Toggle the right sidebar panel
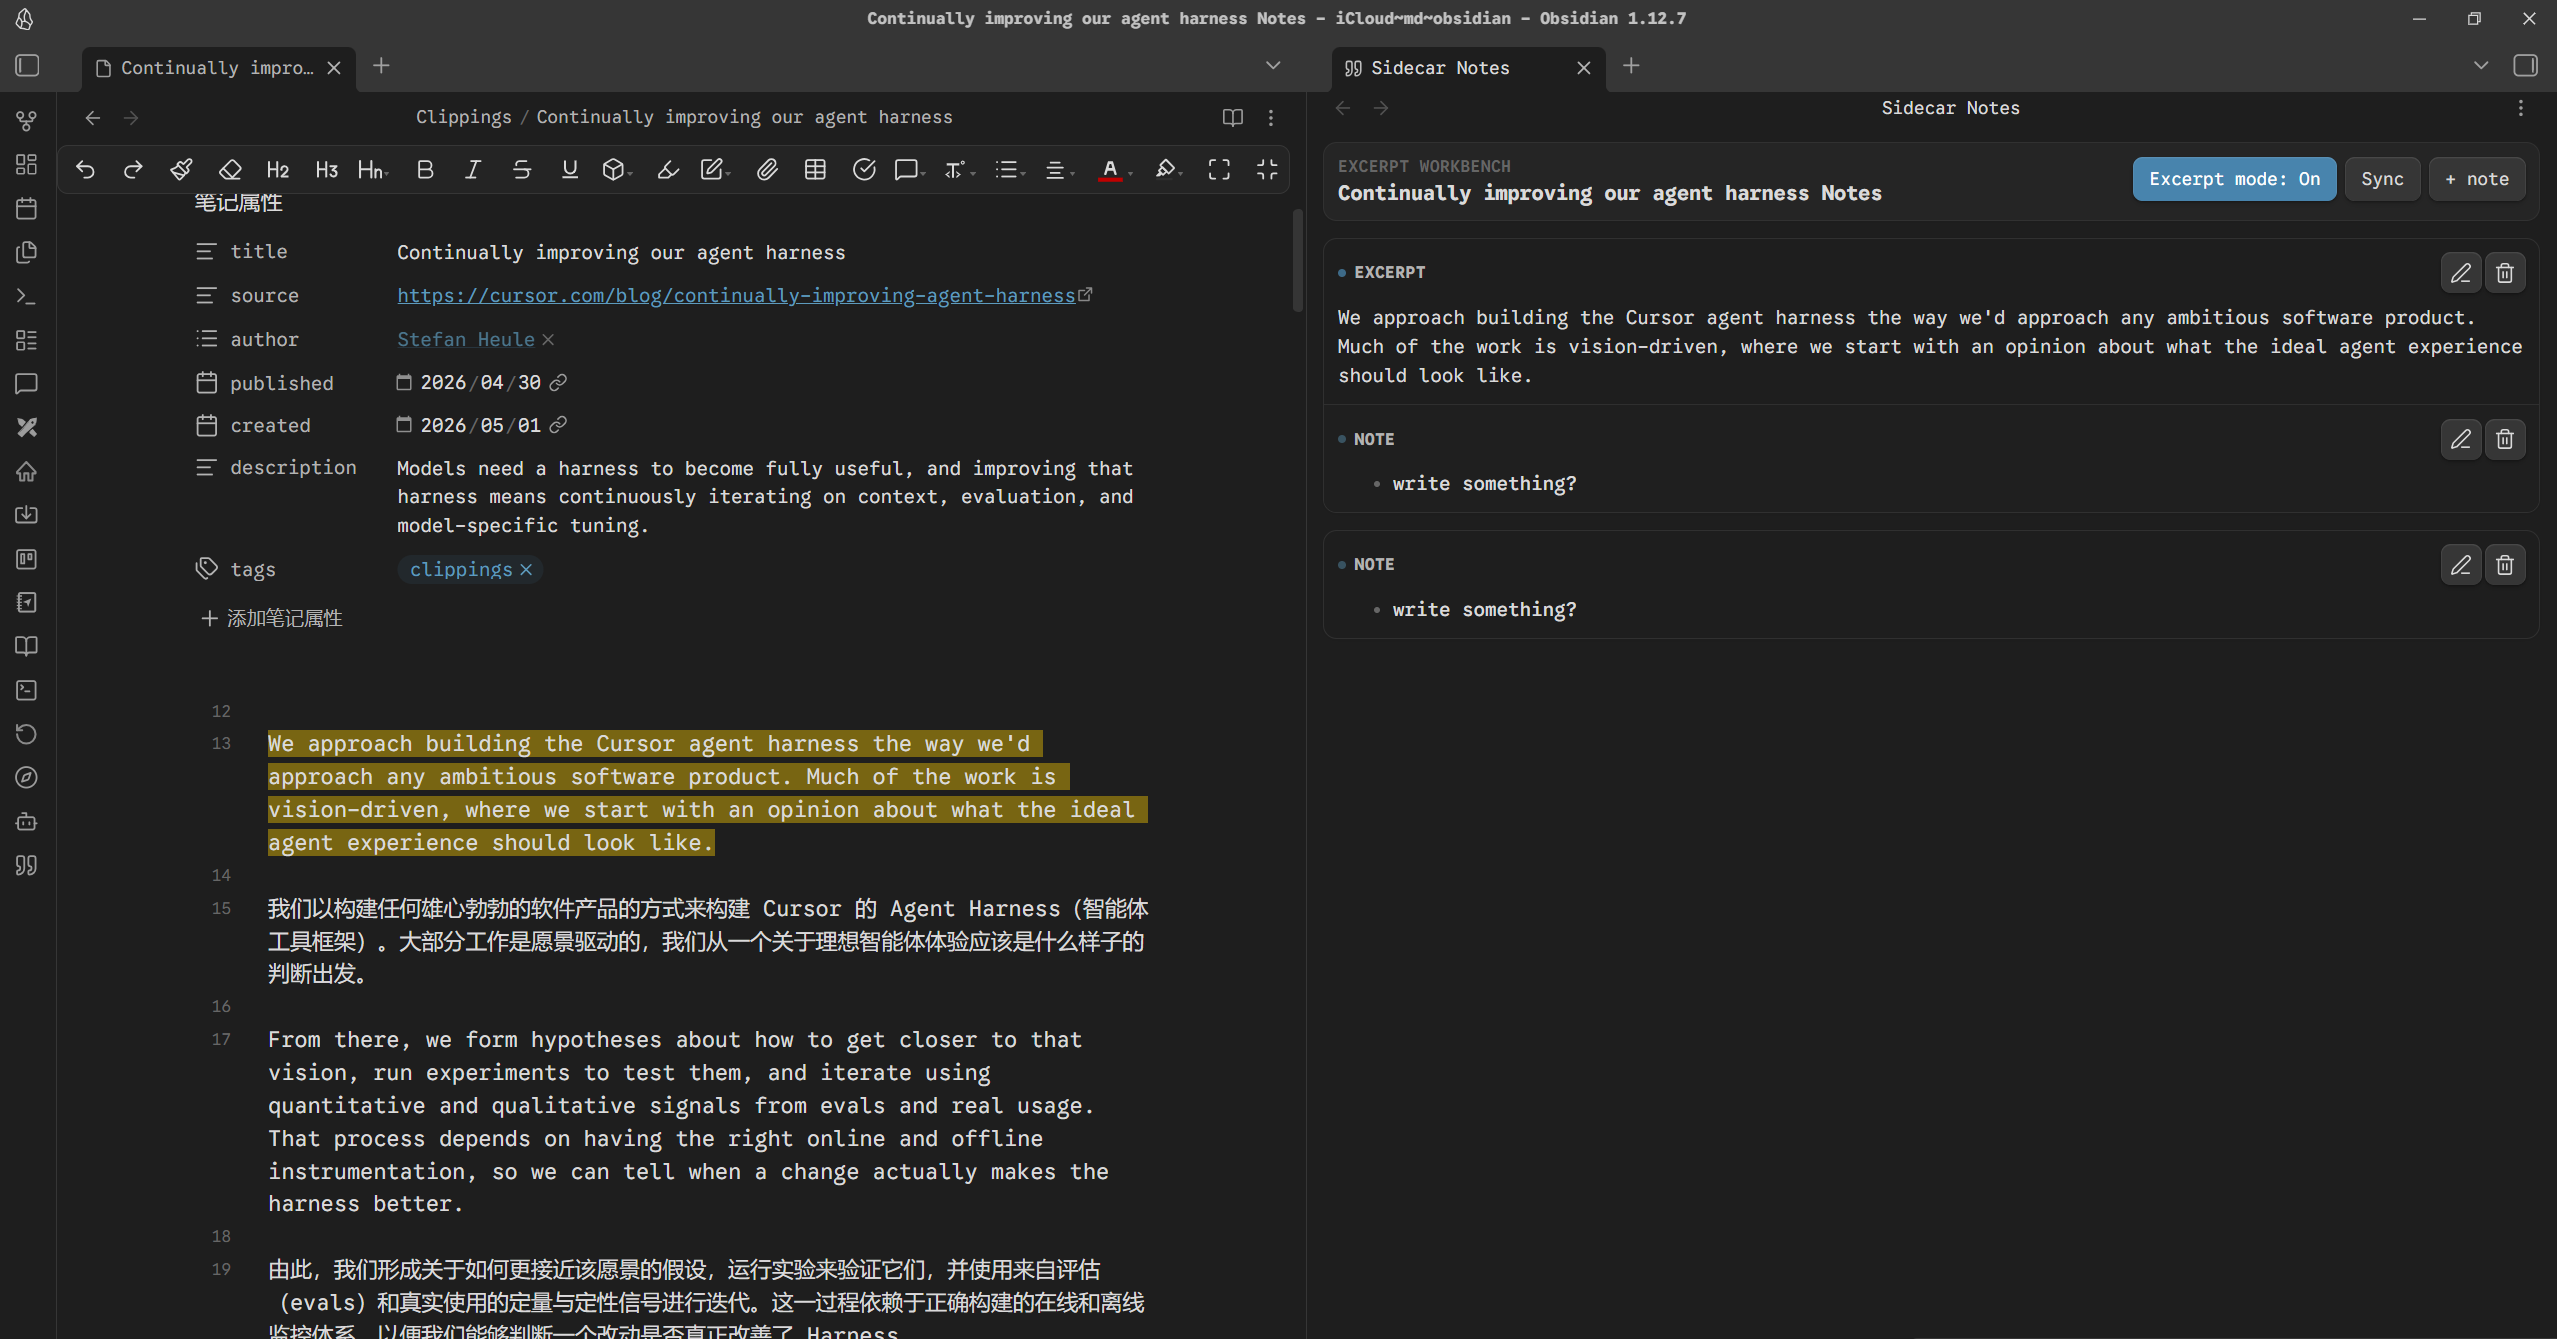This screenshot has width=2557, height=1339. tap(2525, 66)
